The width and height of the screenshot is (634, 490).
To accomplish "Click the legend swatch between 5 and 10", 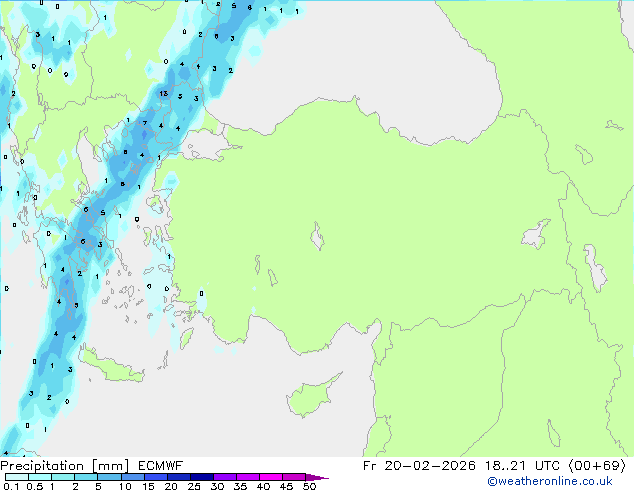I will 109,477.
